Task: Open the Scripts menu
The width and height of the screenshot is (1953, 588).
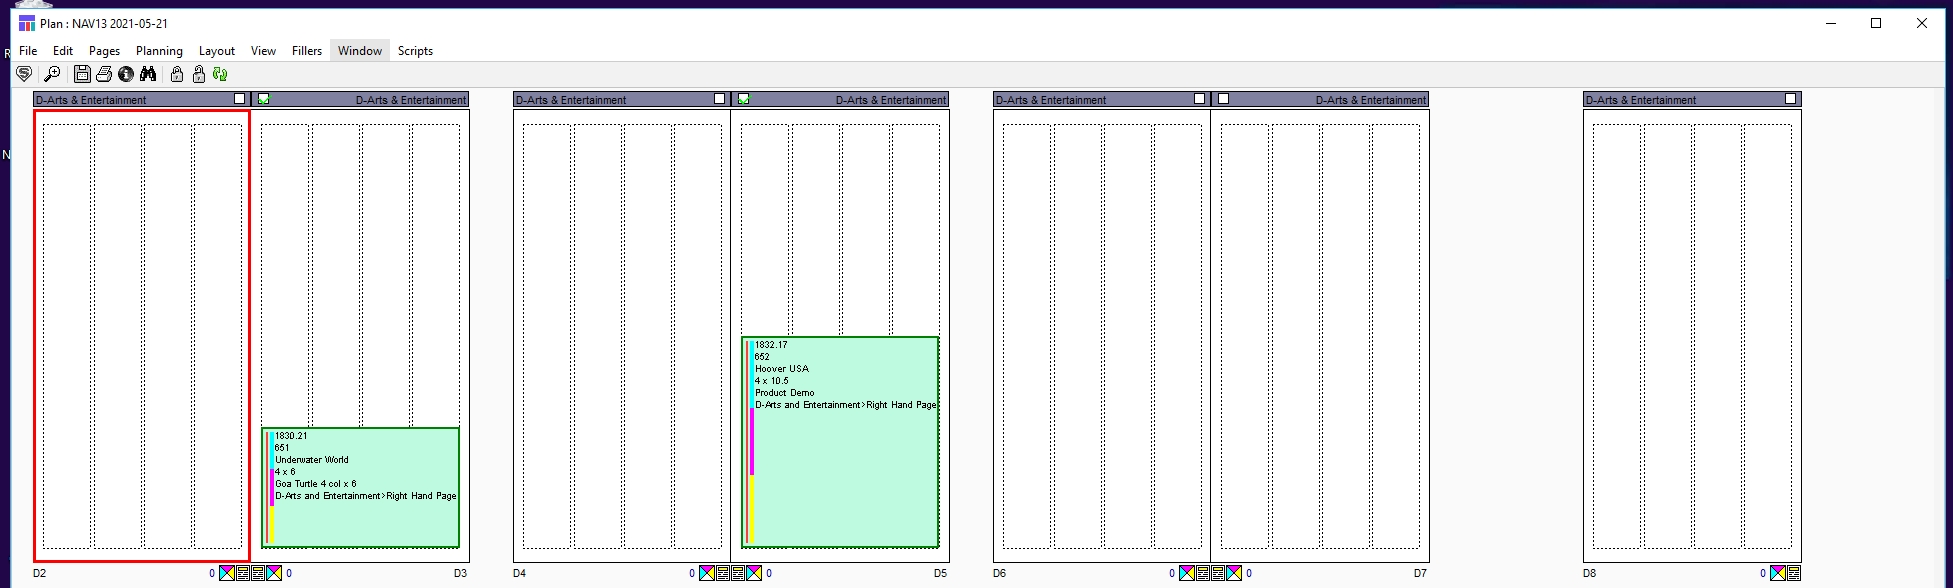Action: 415,51
